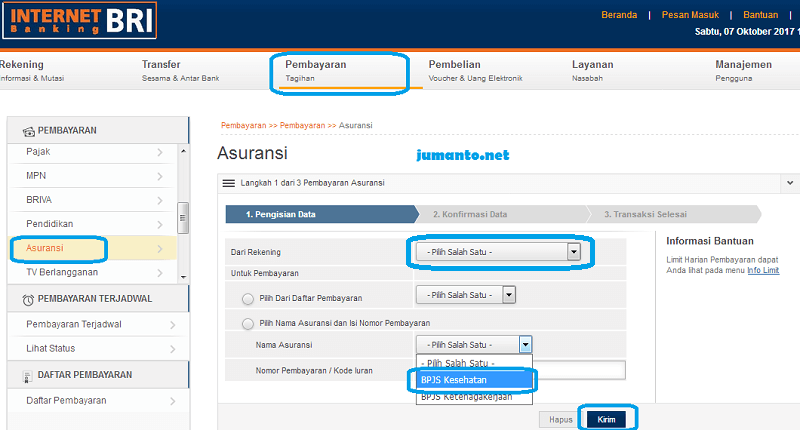Click the chevron in TV Berlangganan row
Image resolution: width=800 pixels, height=430 pixels.
pos(160,273)
